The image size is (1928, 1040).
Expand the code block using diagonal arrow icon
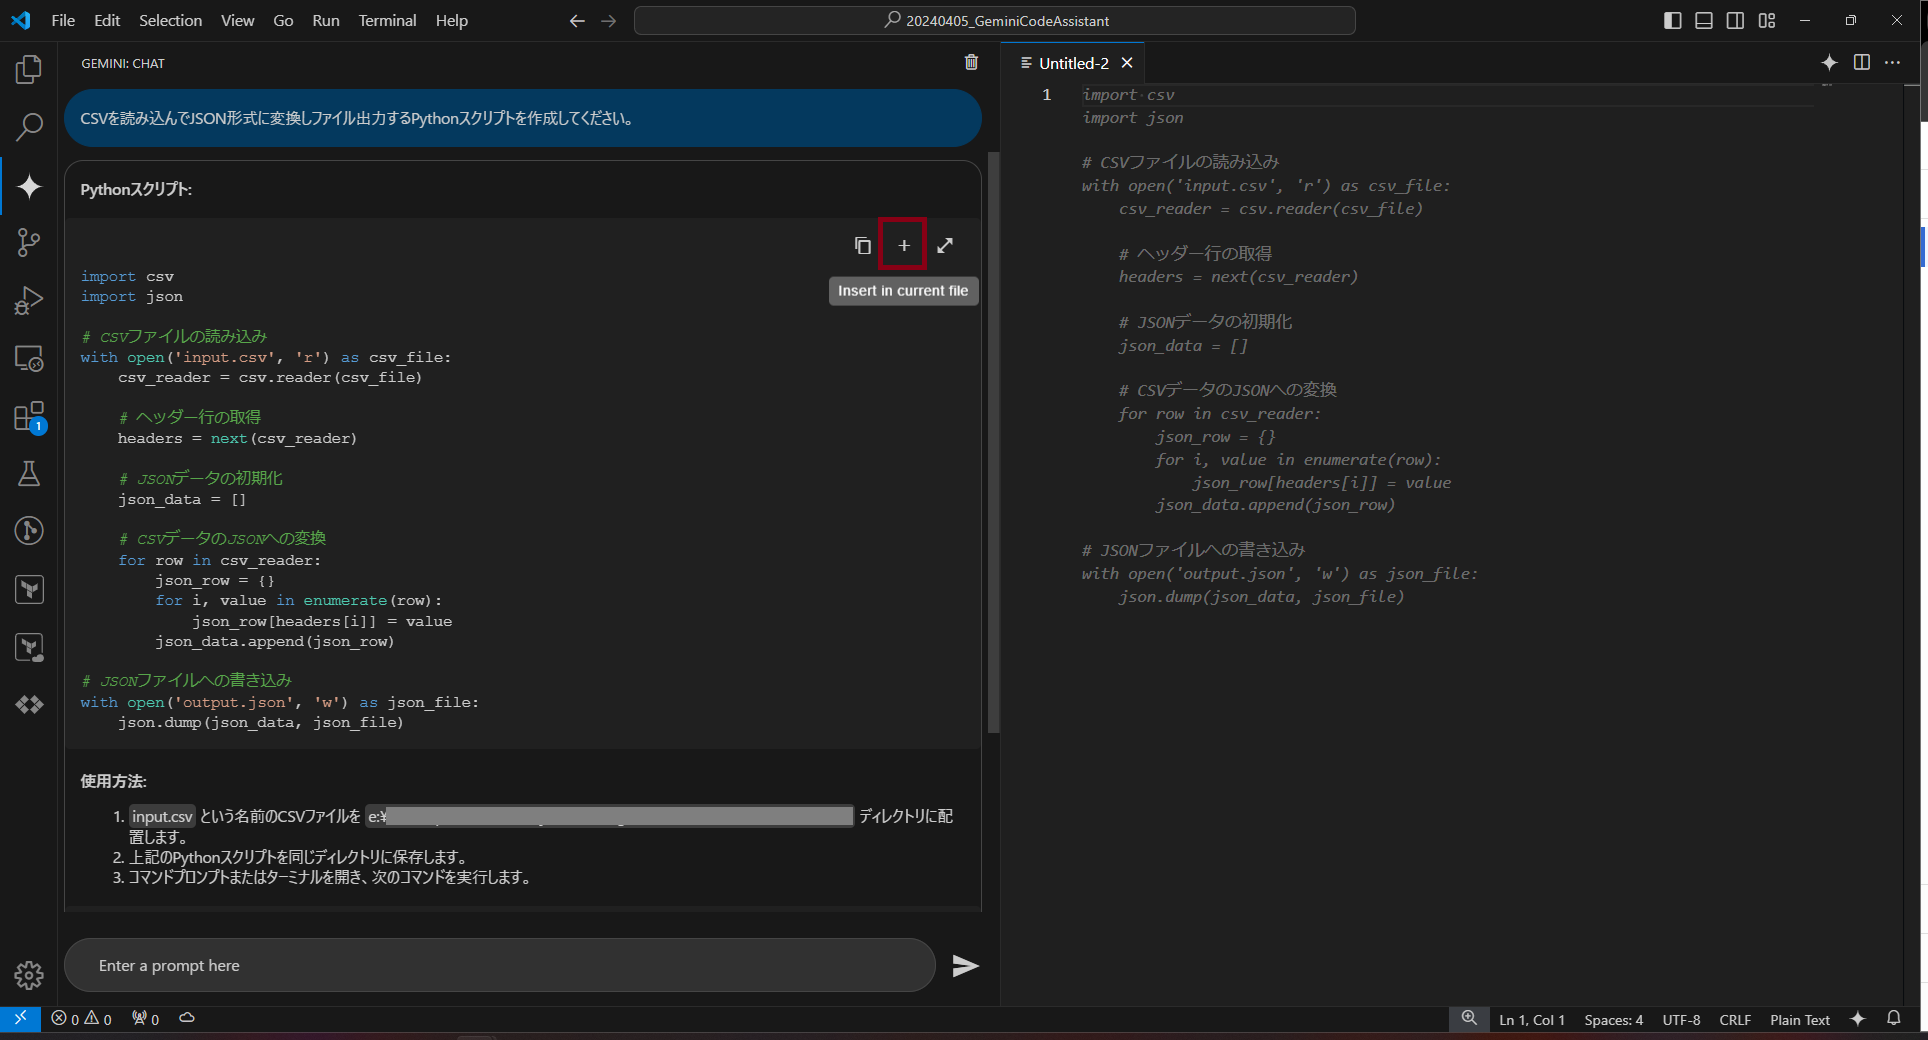point(944,245)
